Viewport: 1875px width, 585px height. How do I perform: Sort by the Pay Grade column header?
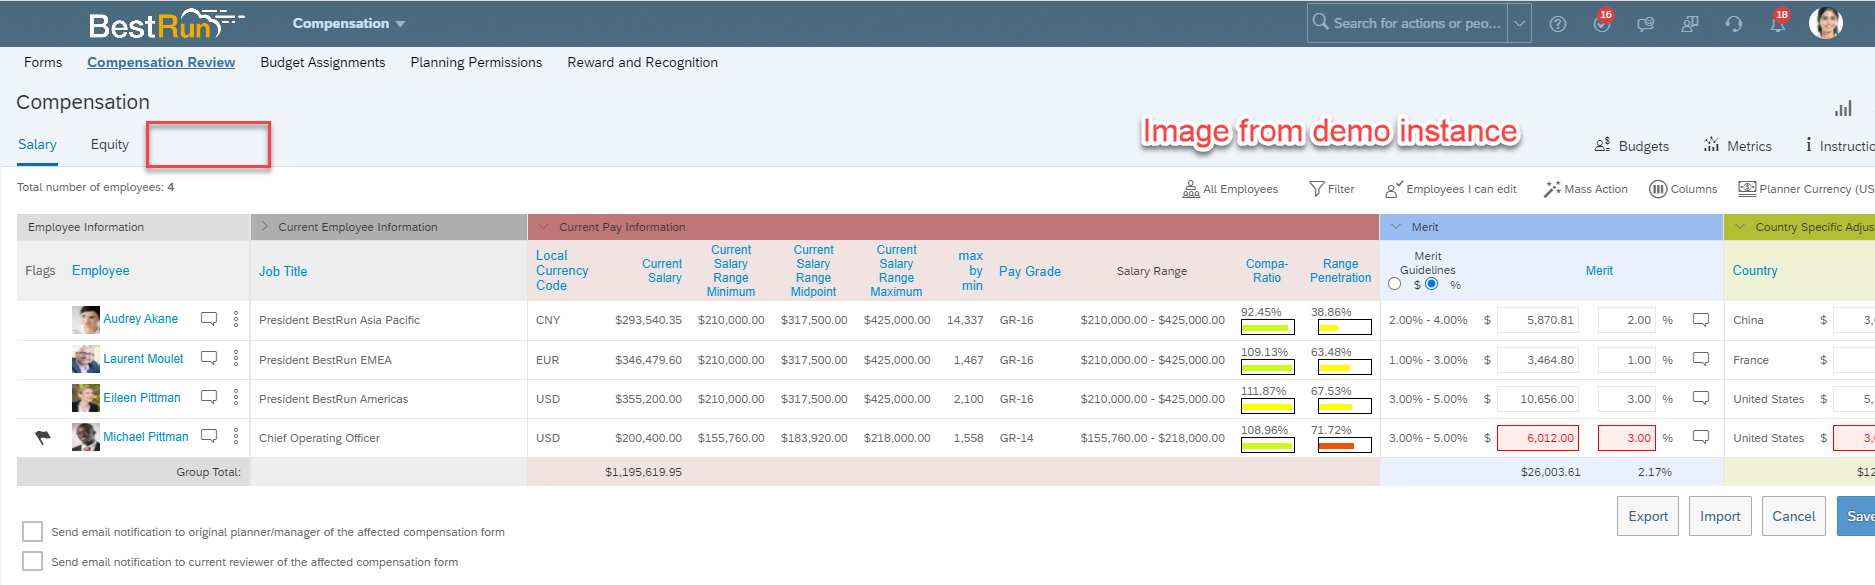[x=1030, y=271]
